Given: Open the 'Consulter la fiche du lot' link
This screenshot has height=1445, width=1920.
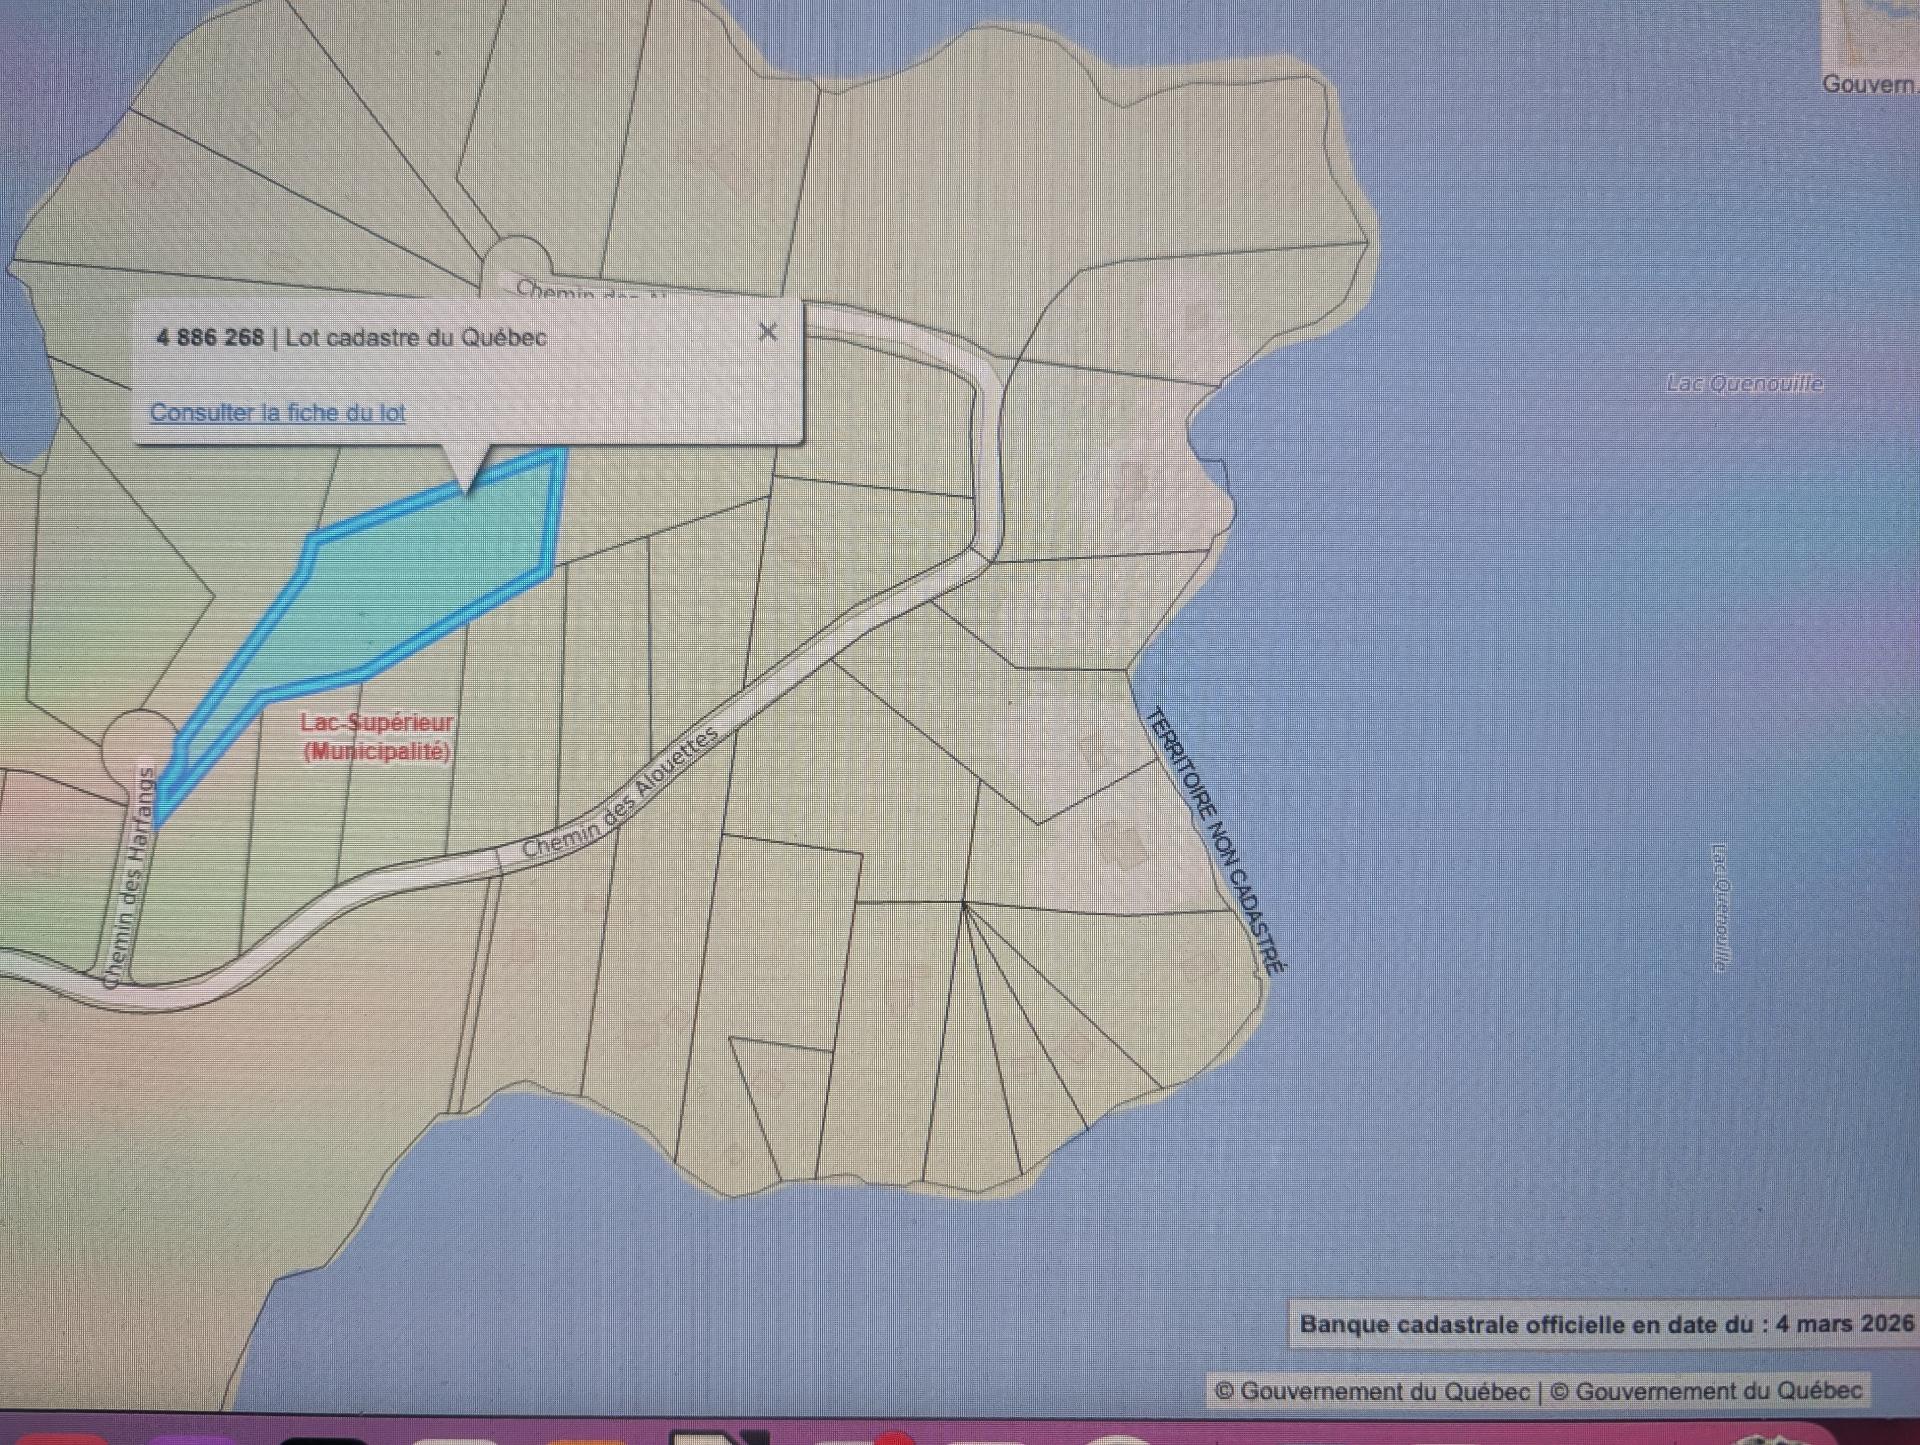Looking at the screenshot, I should (277, 413).
